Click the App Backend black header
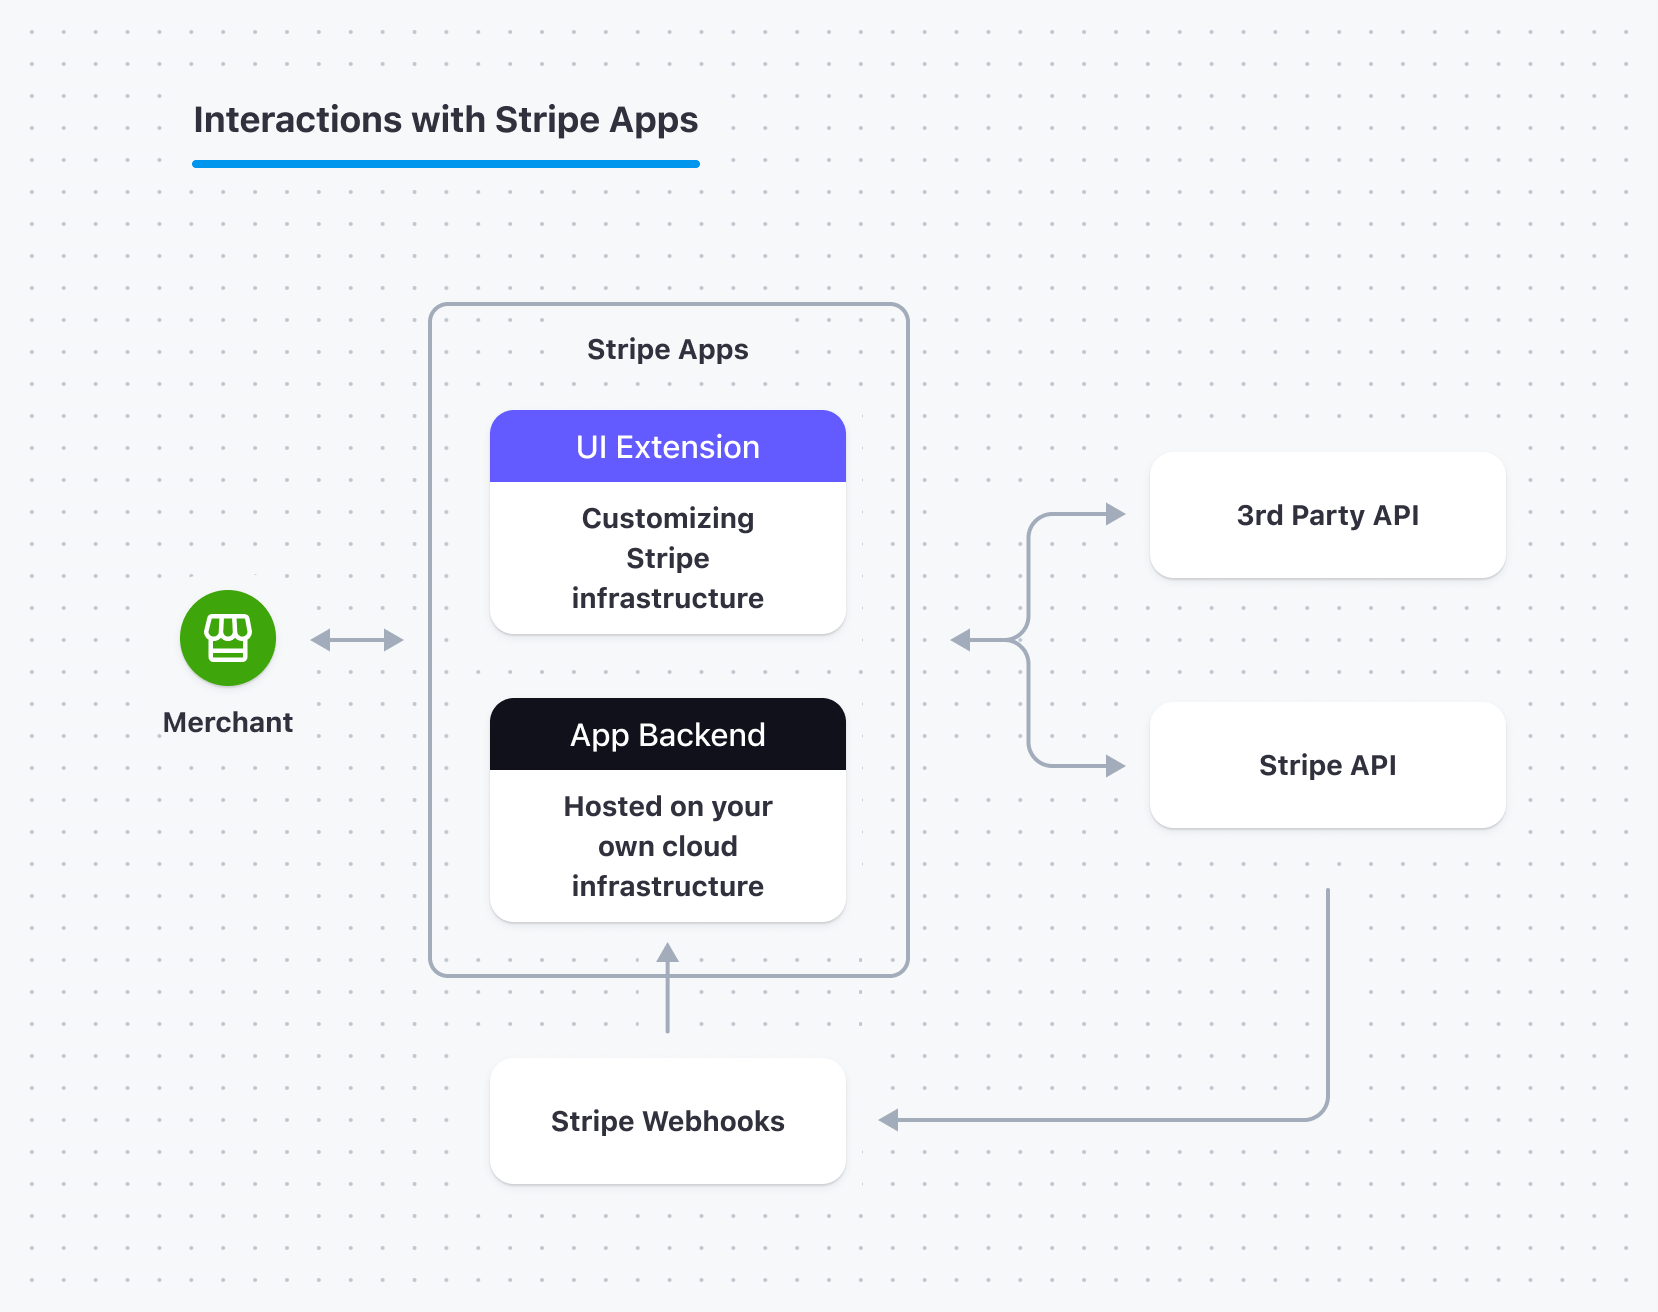Viewport: 1658px width, 1312px height. click(668, 734)
